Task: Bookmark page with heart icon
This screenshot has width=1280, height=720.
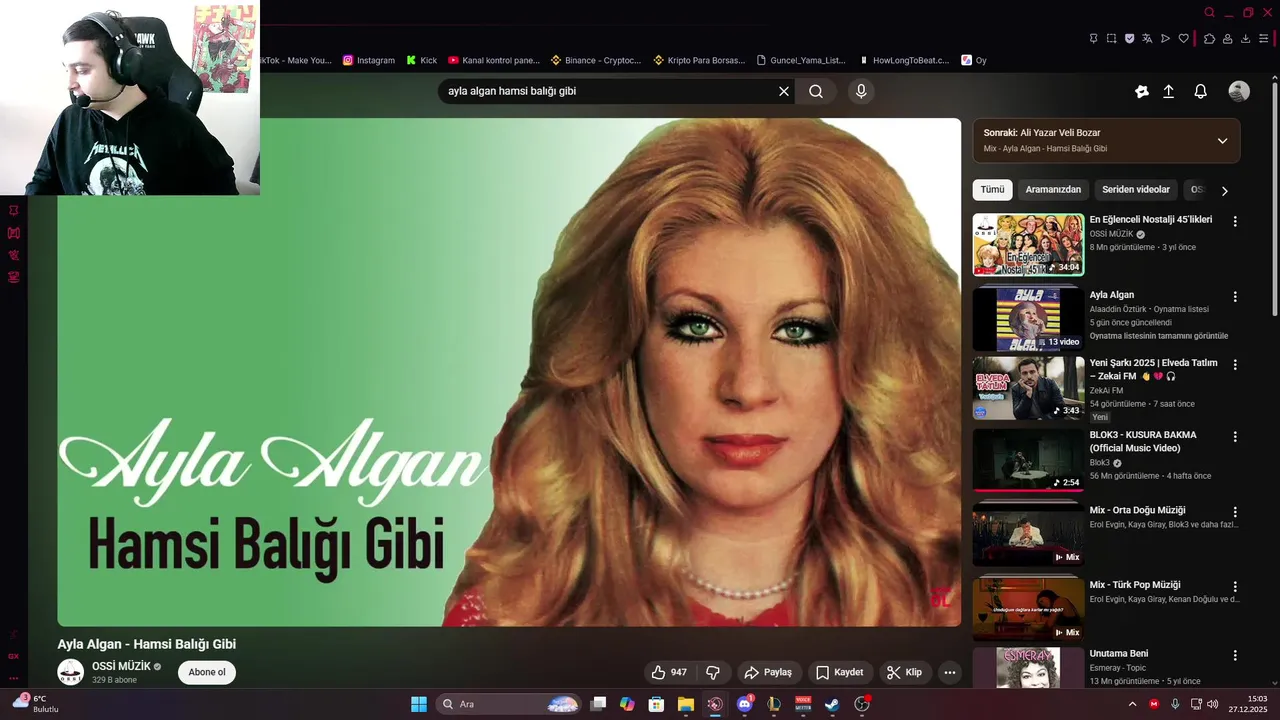Action: coord(1184,38)
